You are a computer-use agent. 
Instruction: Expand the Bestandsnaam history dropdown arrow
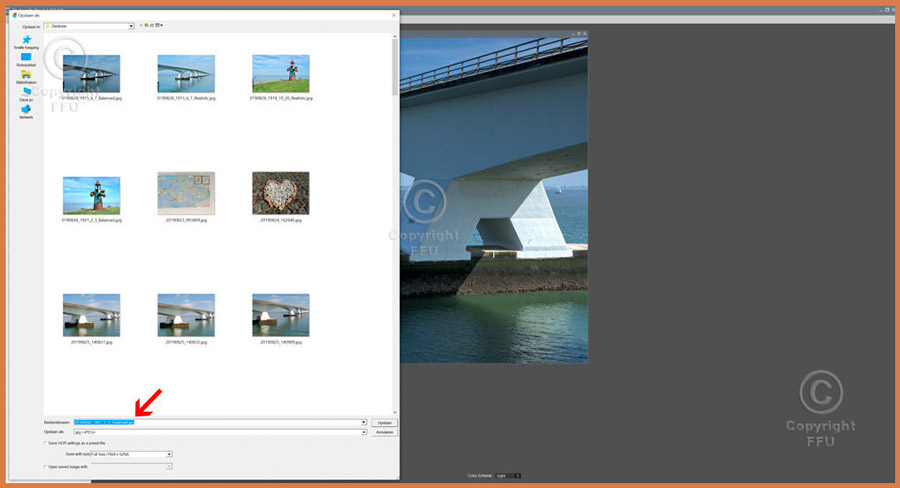363,422
